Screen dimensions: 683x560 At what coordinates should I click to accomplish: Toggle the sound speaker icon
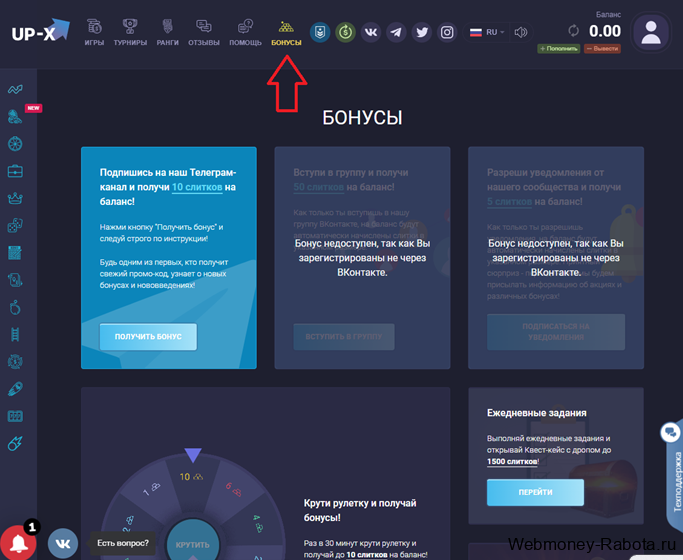521,32
